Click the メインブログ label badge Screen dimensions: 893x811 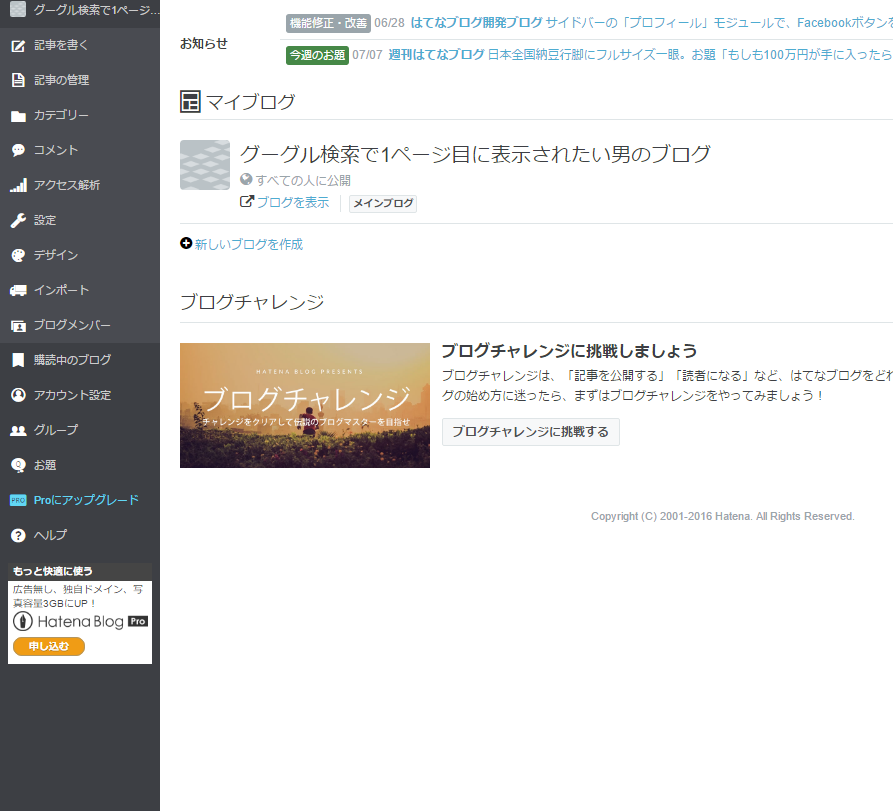point(383,203)
